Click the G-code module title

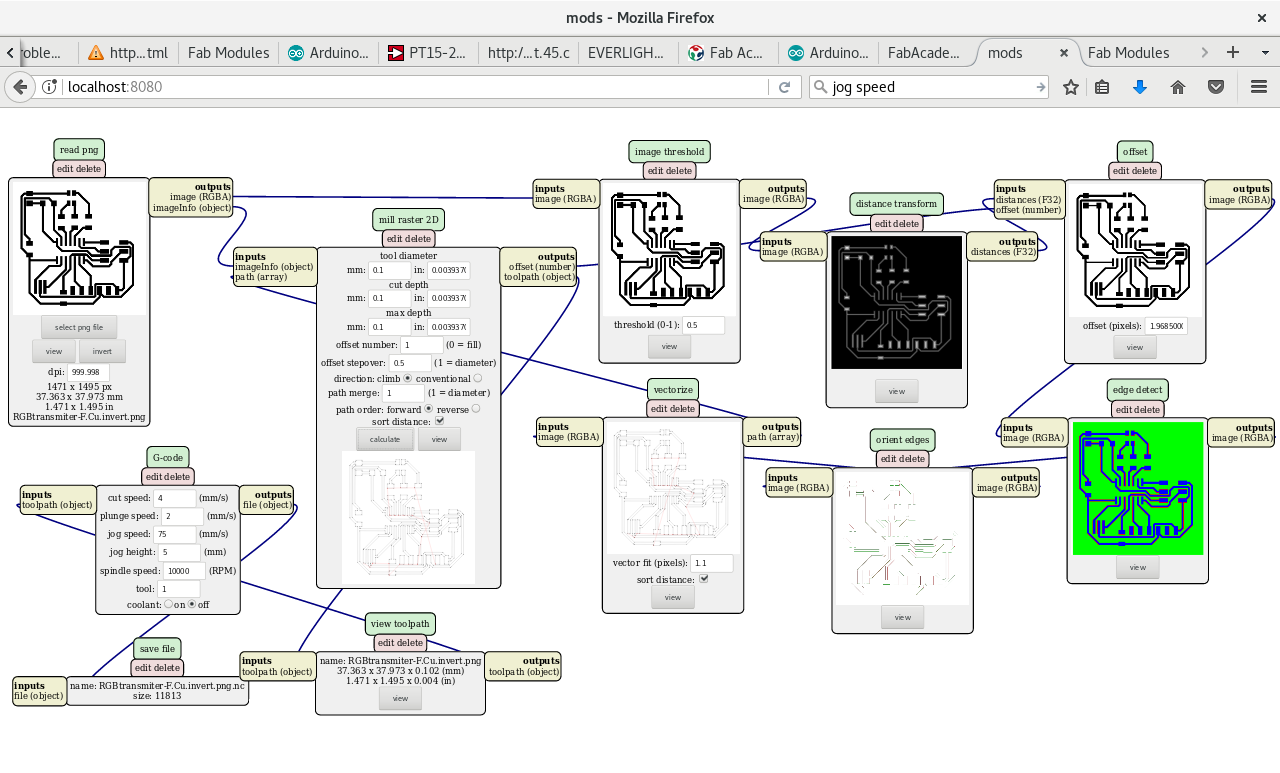[x=168, y=458]
